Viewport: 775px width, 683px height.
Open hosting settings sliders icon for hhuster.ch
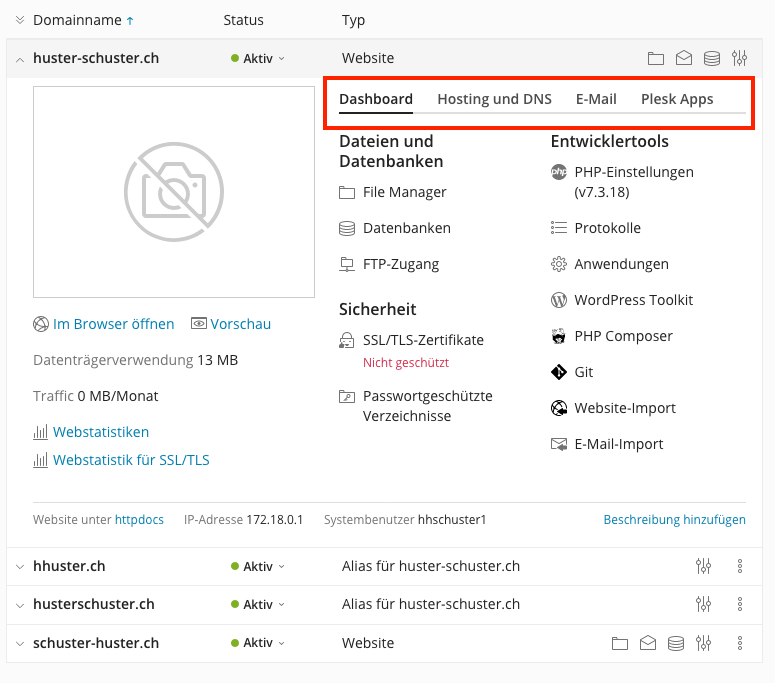point(703,567)
